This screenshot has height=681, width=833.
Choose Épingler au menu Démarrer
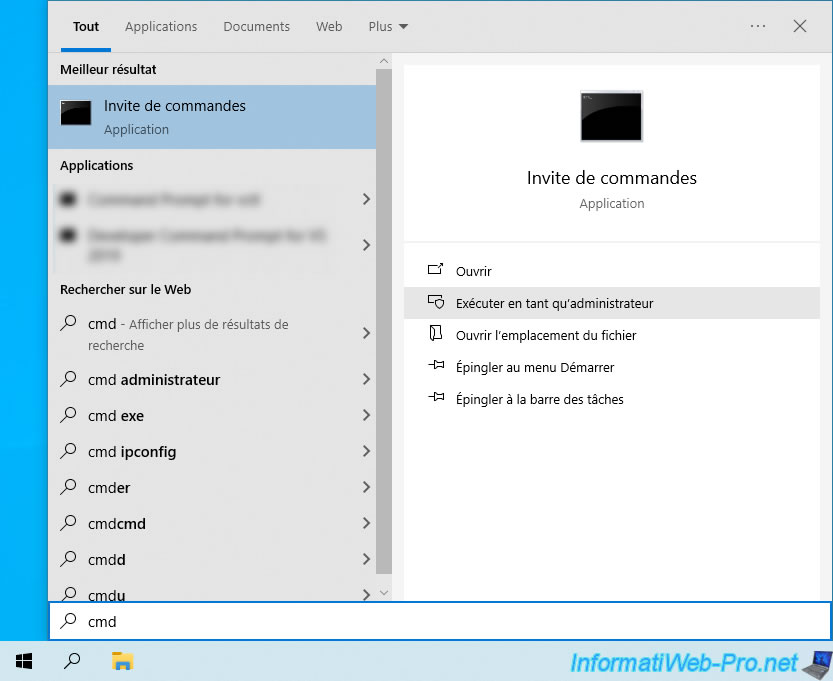(611, 367)
